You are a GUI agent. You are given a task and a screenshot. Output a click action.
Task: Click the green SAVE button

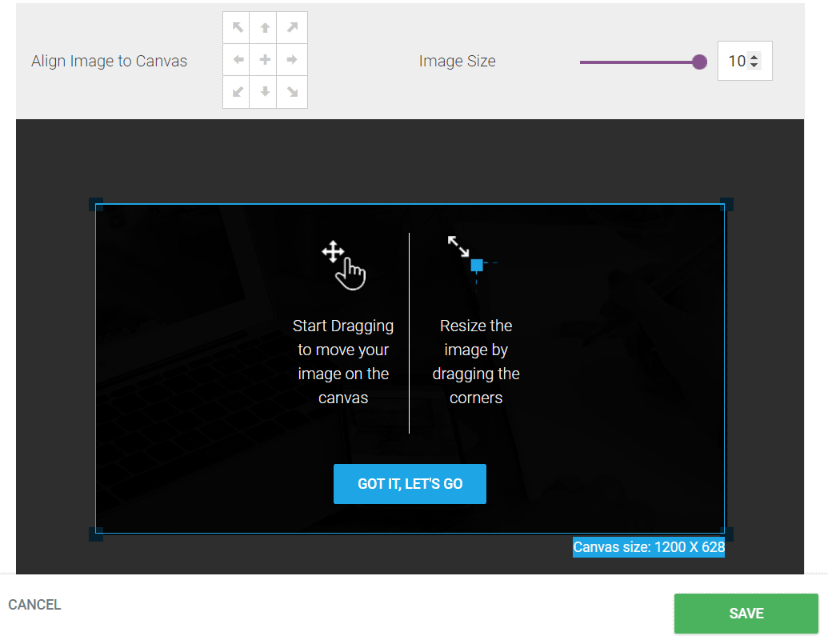pyautogui.click(x=746, y=613)
